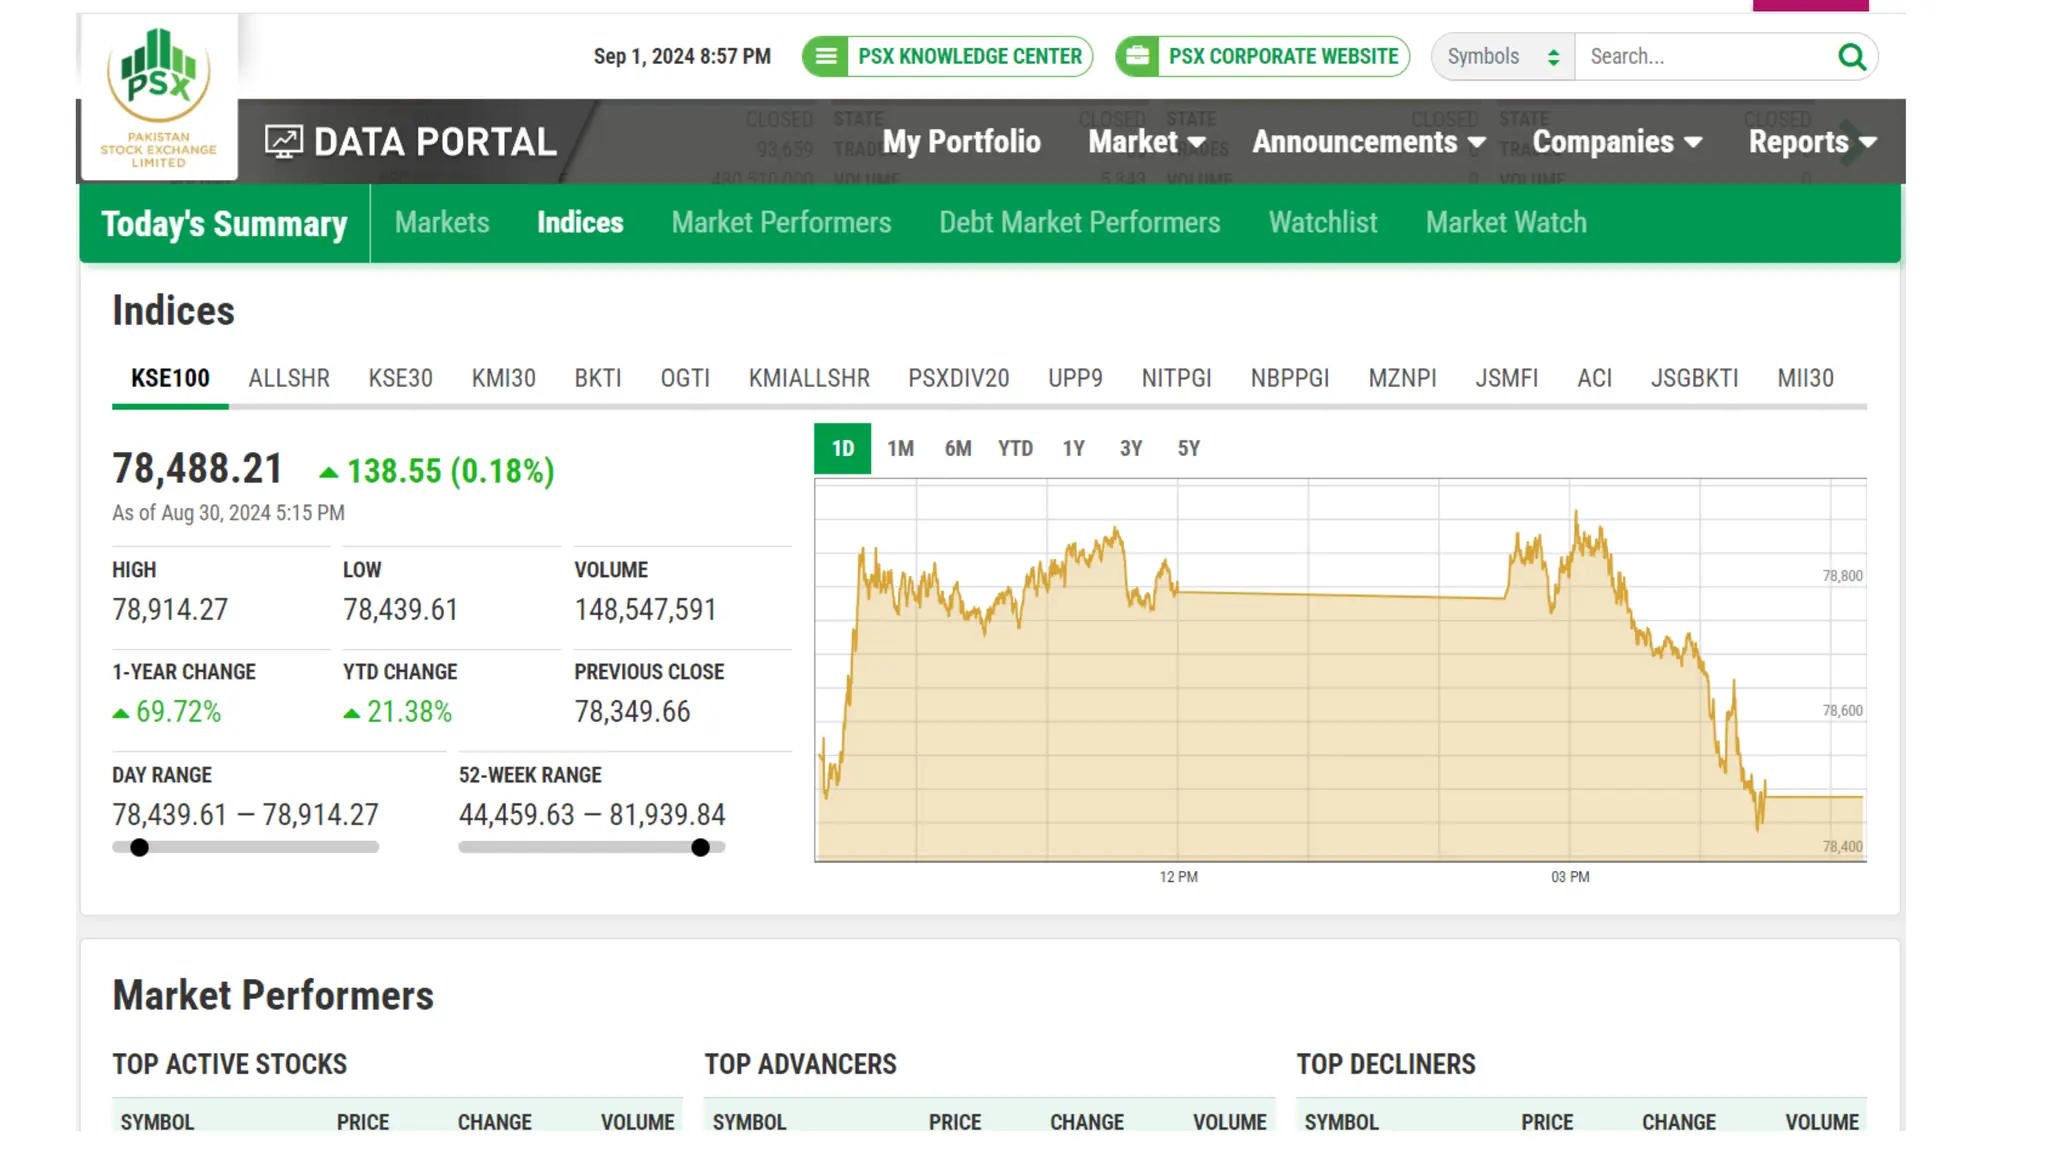Open the Reports dropdown menu
Viewport: 2048px width, 1152px height.
click(x=1811, y=142)
